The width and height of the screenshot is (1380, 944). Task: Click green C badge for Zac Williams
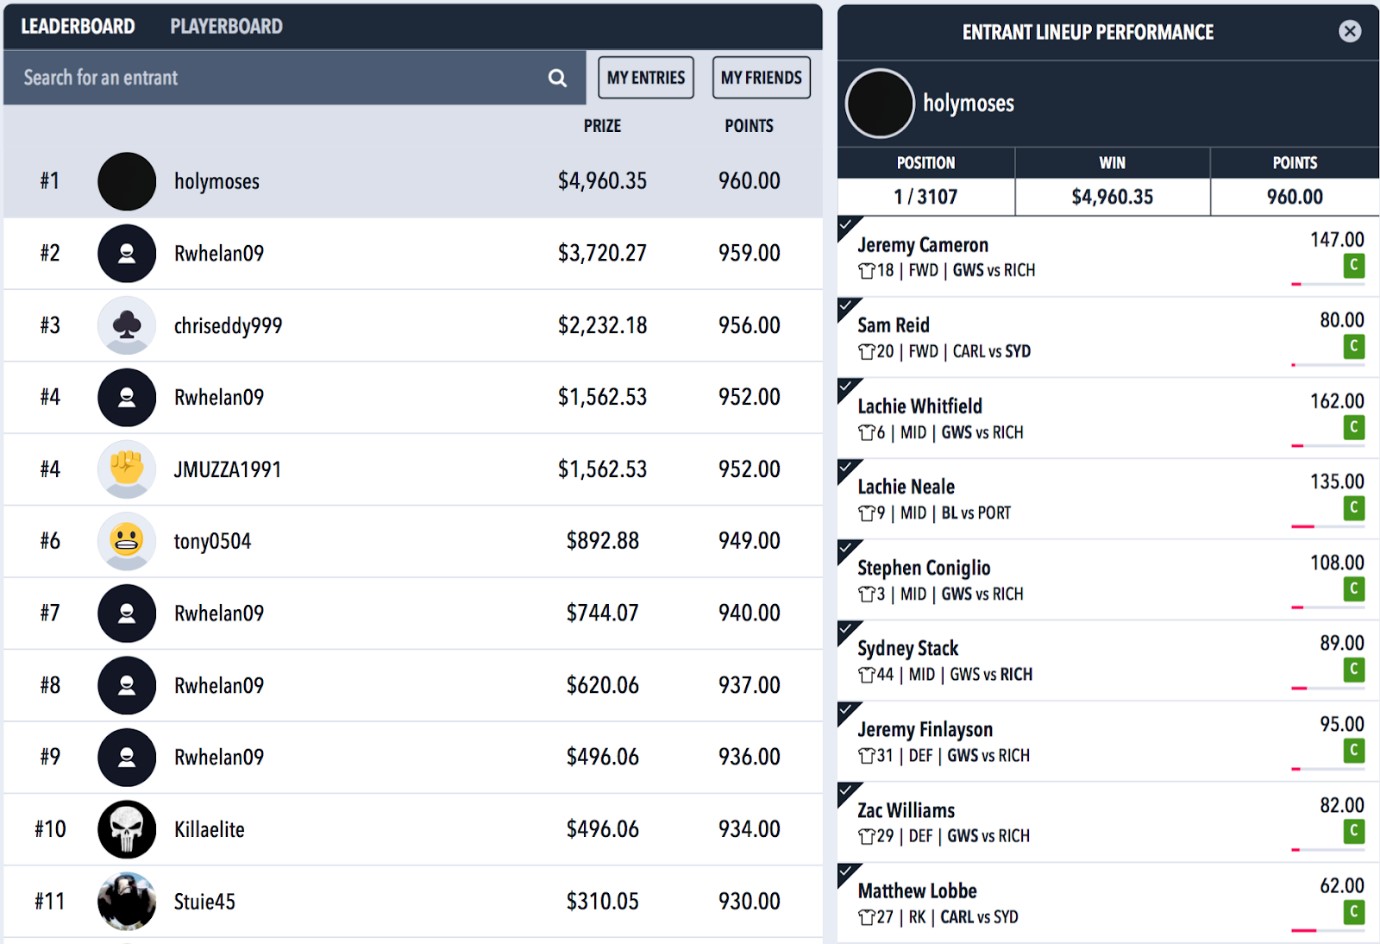1354,831
